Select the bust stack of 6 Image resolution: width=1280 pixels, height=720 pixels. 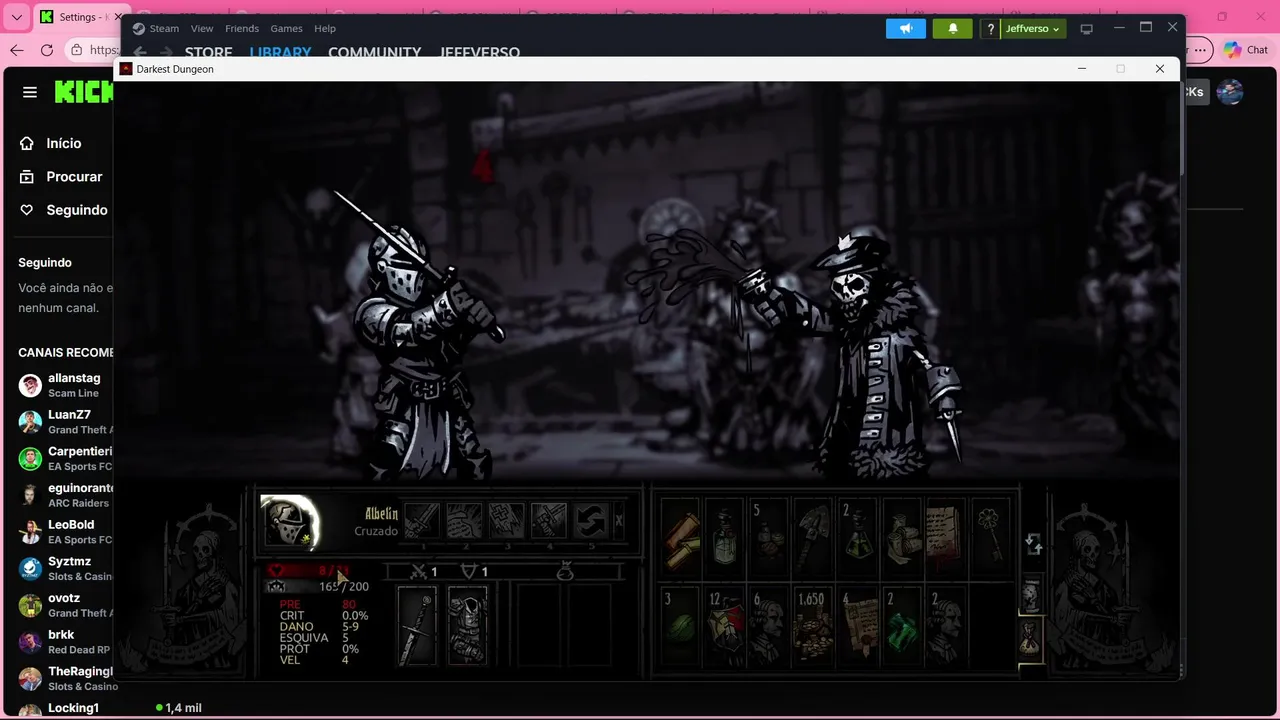[769, 626]
